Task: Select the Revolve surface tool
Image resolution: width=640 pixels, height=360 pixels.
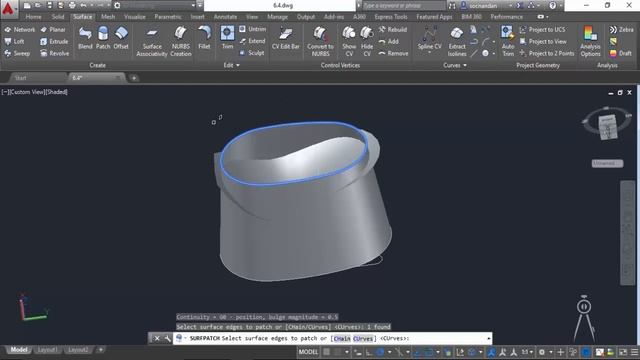Action: click(54, 53)
